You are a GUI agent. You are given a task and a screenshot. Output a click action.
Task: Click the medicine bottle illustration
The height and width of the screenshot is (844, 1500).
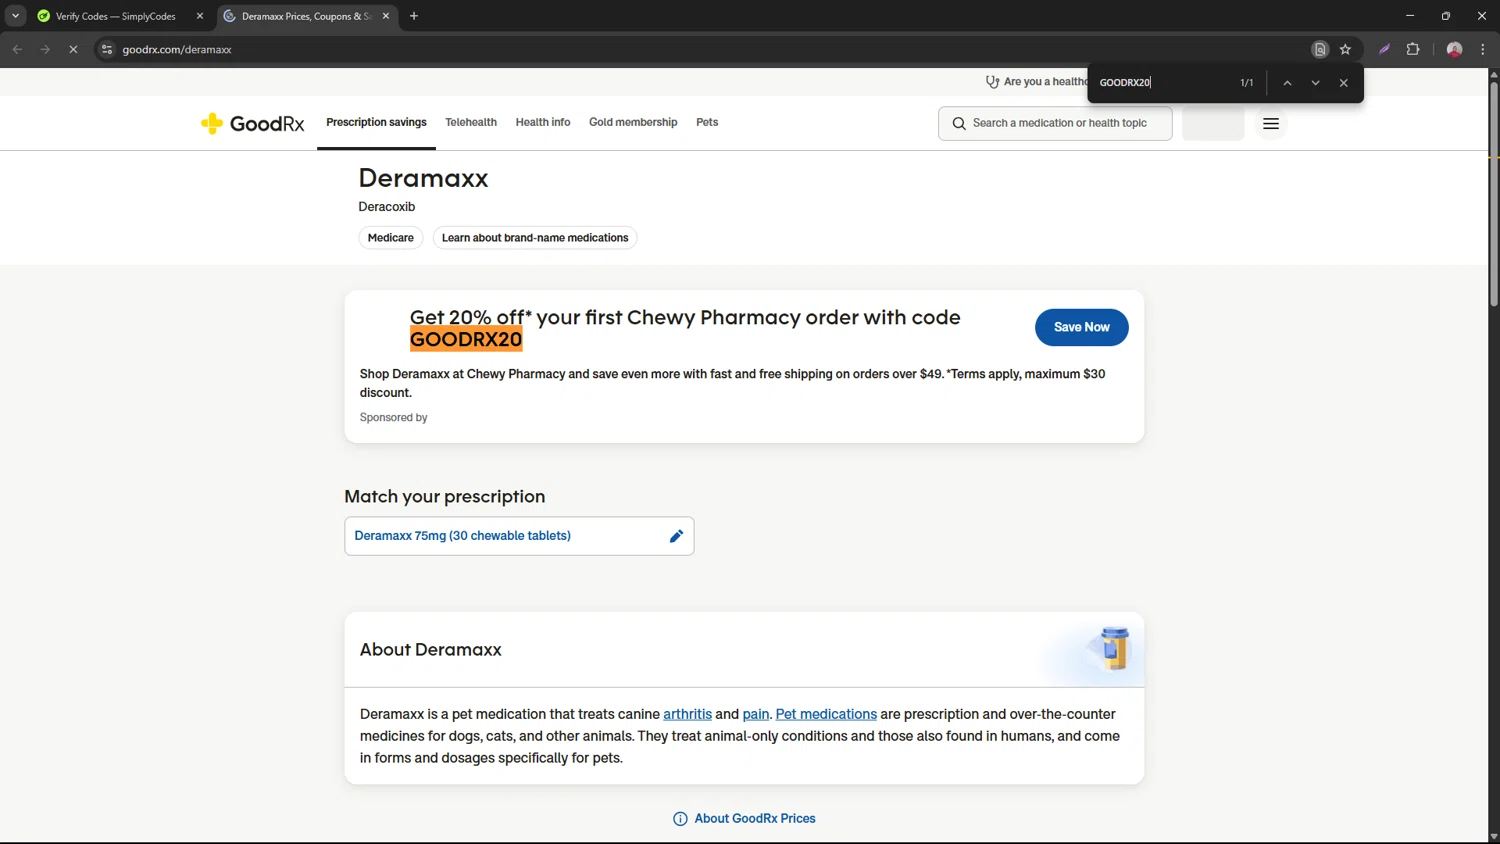coord(1113,648)
